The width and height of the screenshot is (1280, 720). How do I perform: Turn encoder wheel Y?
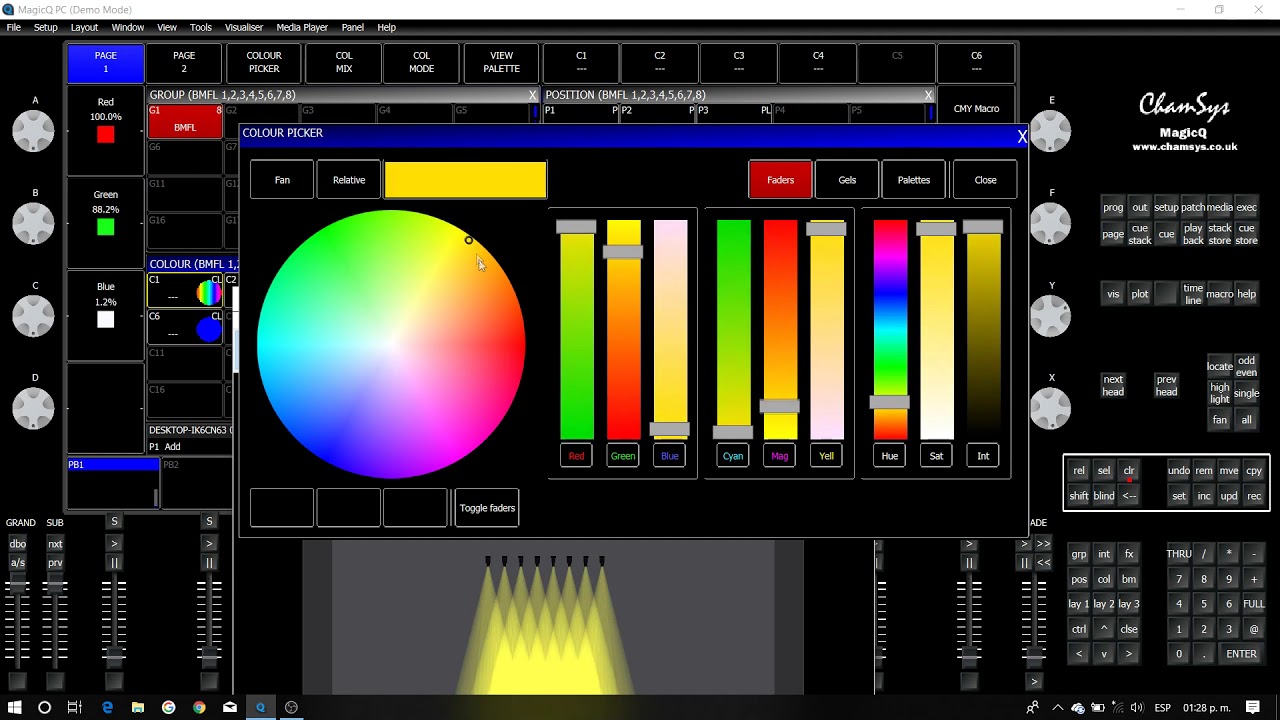(x=1050, y=316)
